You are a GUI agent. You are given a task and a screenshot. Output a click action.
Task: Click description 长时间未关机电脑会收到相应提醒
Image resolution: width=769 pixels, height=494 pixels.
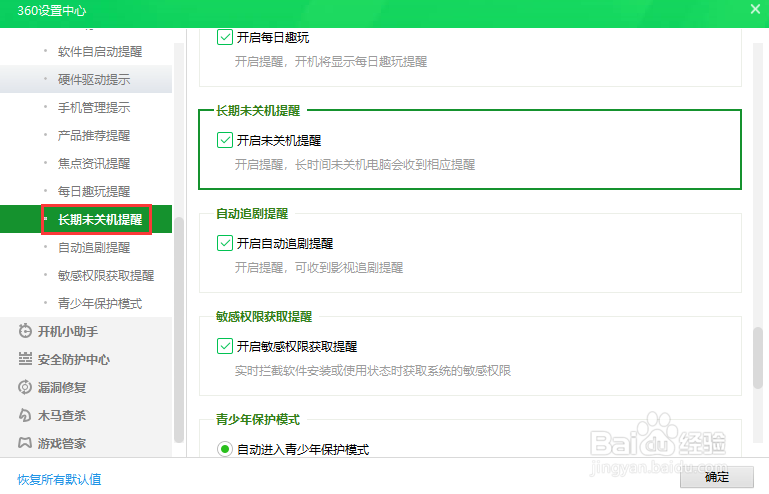click(x=385, y=164)
